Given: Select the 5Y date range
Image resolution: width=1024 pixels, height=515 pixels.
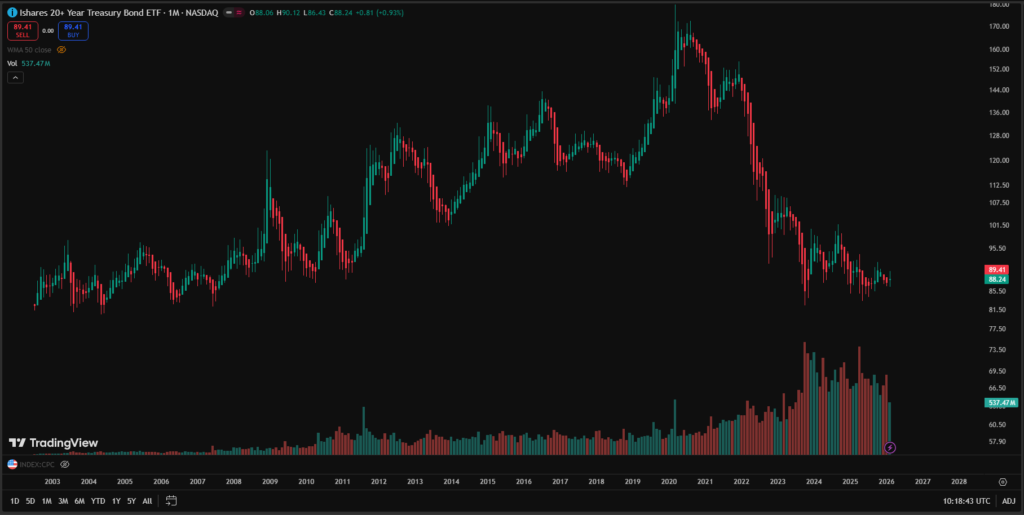Looking at the screenshot, I should coord(131,501).
